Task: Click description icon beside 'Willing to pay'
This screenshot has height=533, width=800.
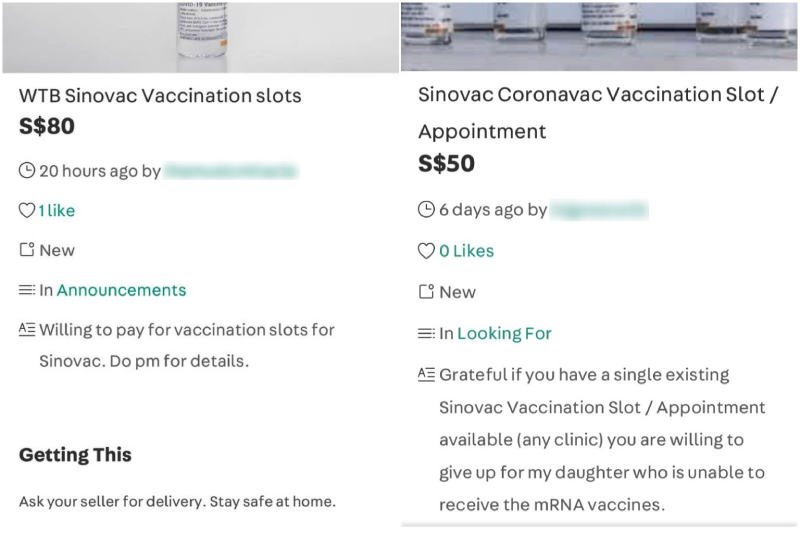Action: tap(27, 329)
